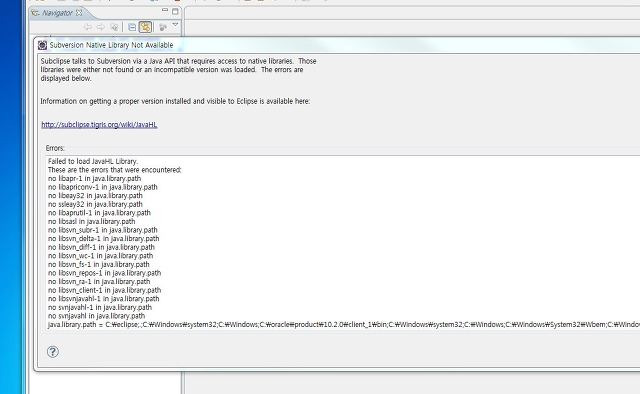Toggle Link with Editor in Navigator
640x394 pixels.
point(145,27)
